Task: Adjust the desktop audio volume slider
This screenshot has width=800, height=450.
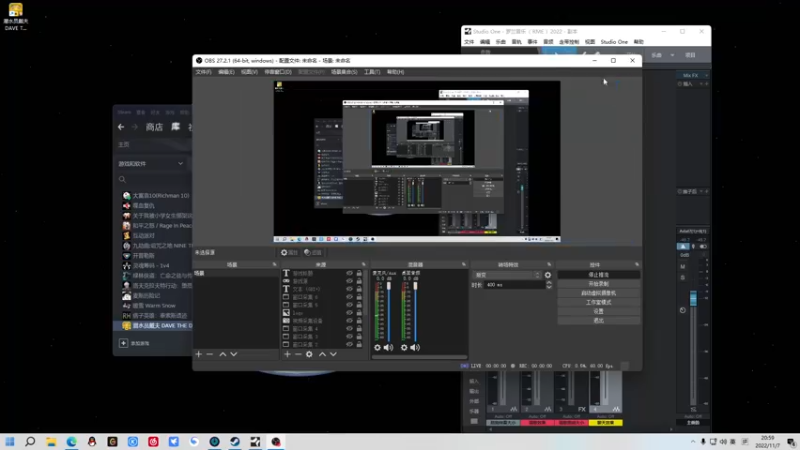Action: tap(415, 286)
